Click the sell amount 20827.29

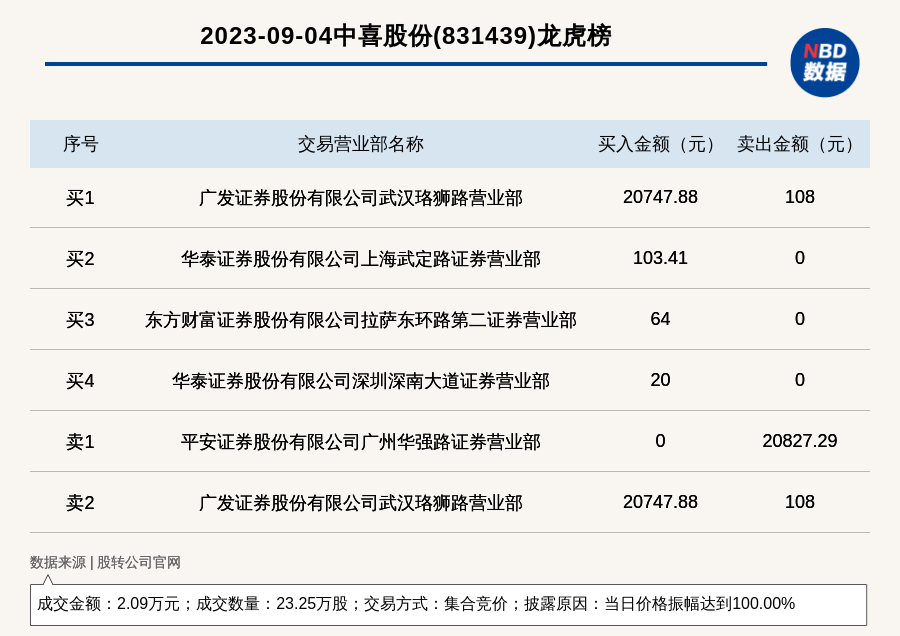800,440
